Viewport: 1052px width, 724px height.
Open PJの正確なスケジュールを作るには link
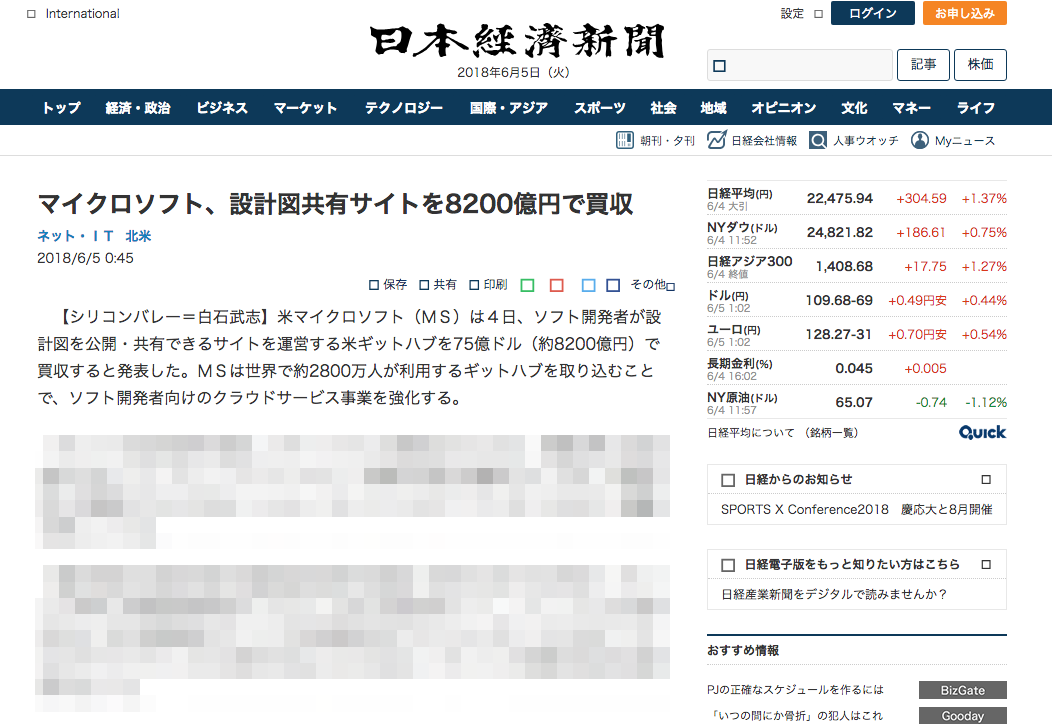[x=796, y=690]
